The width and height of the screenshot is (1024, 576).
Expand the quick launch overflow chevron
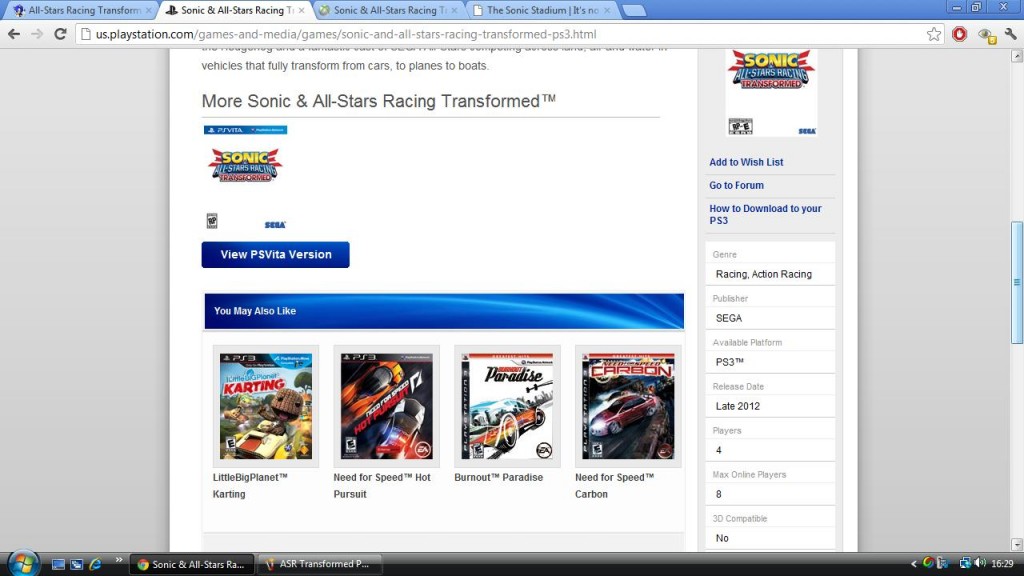[x=118, y=560]
